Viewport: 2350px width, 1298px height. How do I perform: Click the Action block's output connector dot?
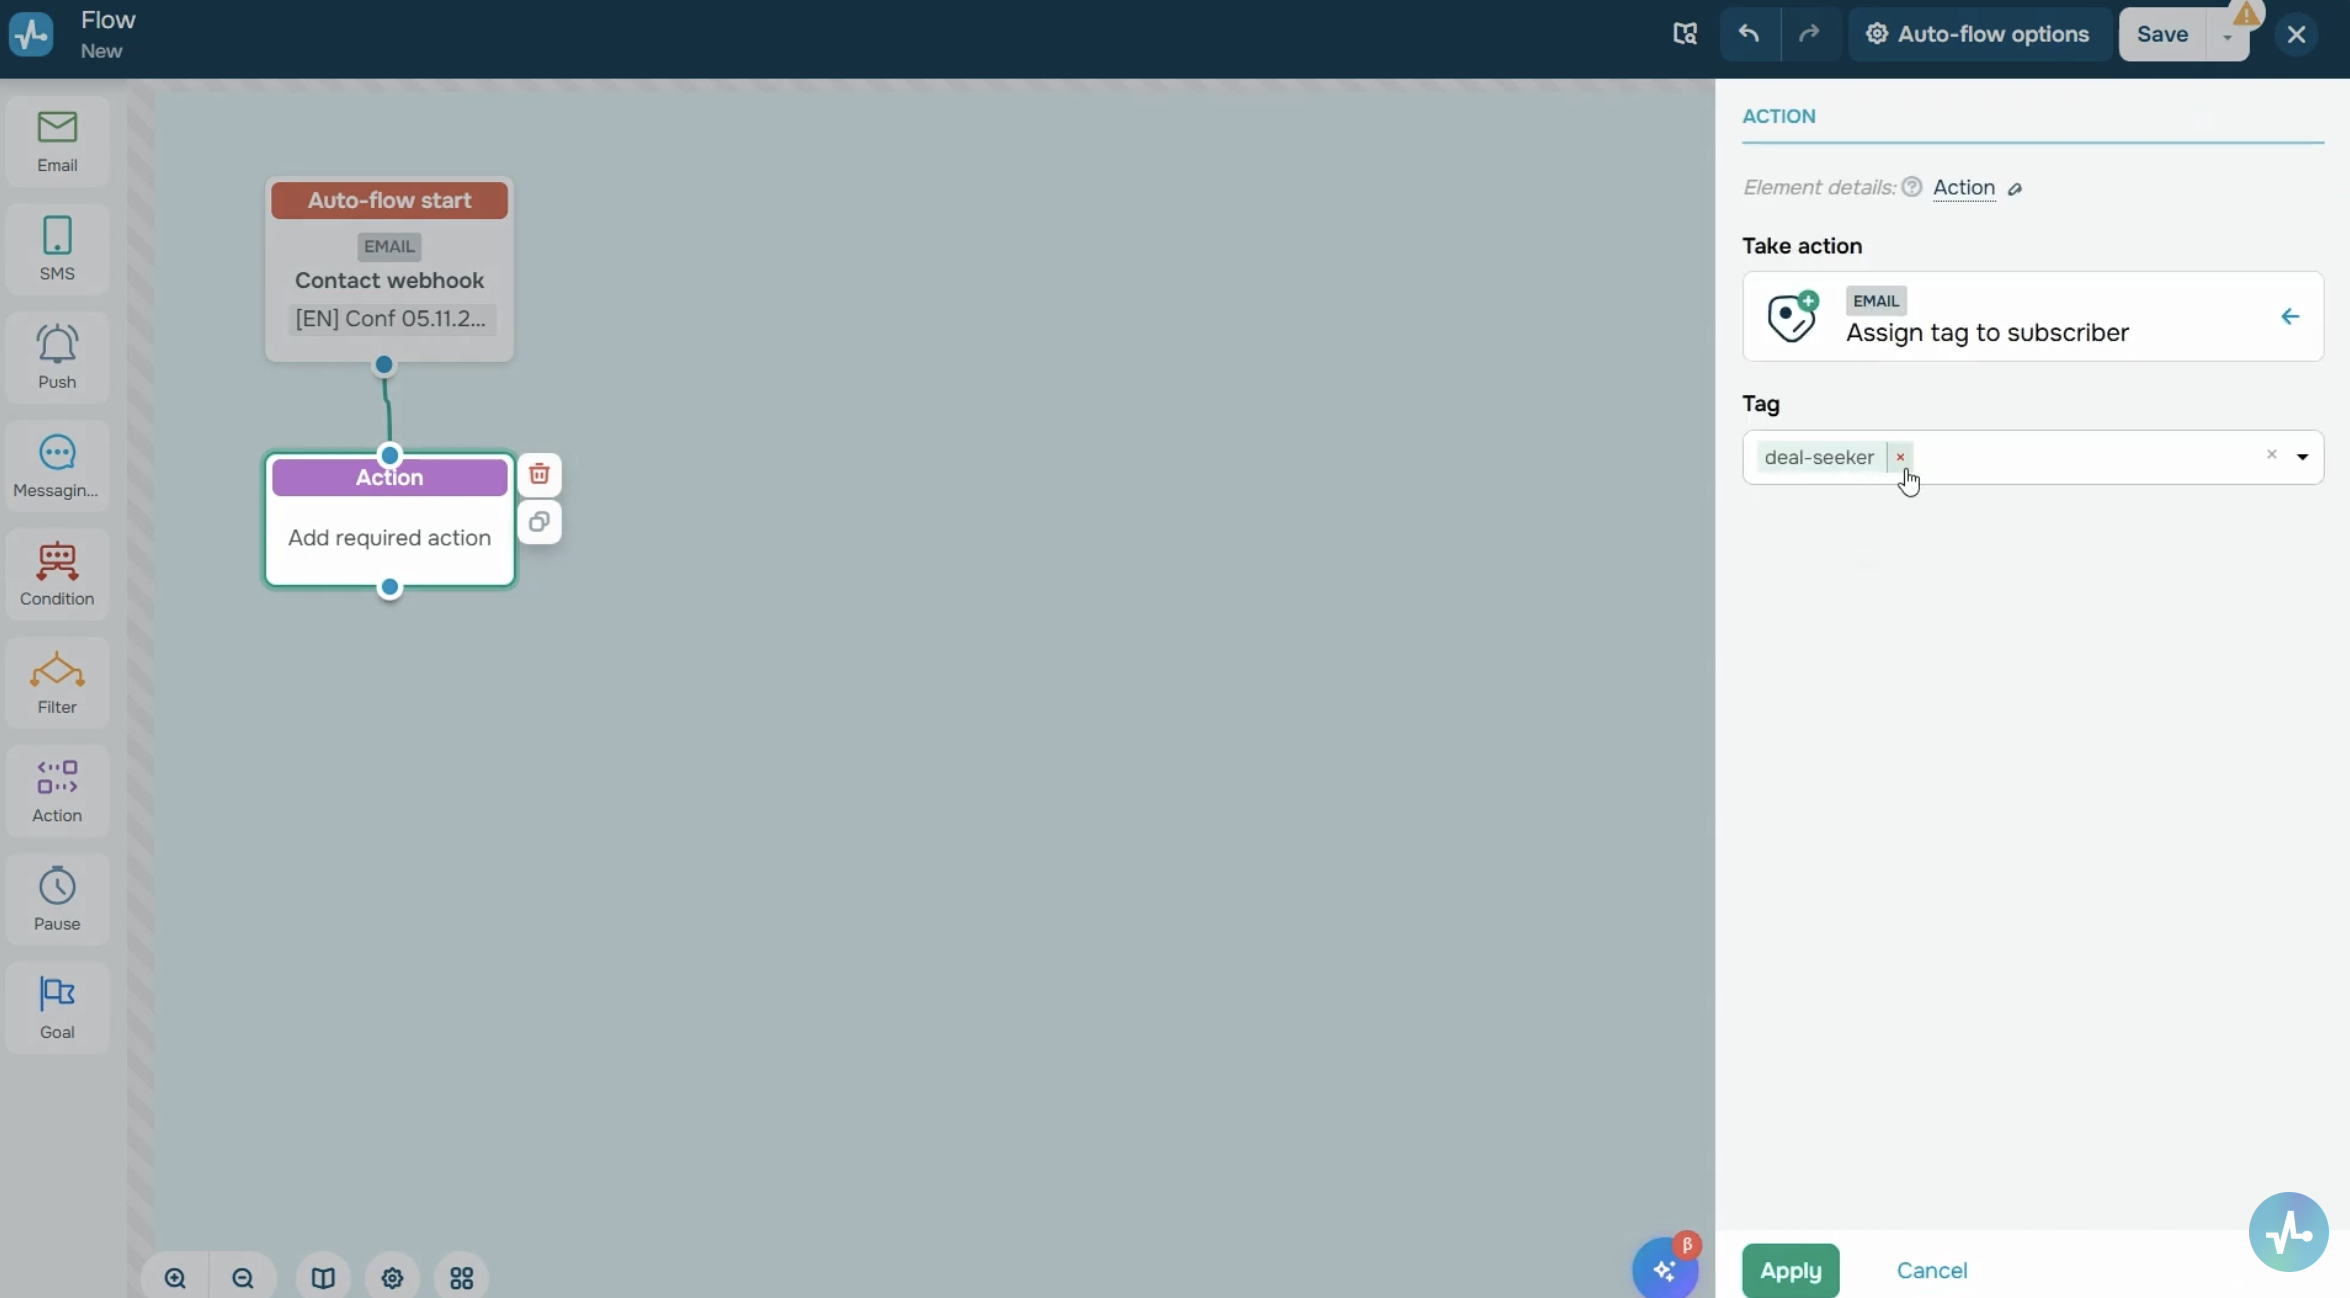(x=389, y=587)
